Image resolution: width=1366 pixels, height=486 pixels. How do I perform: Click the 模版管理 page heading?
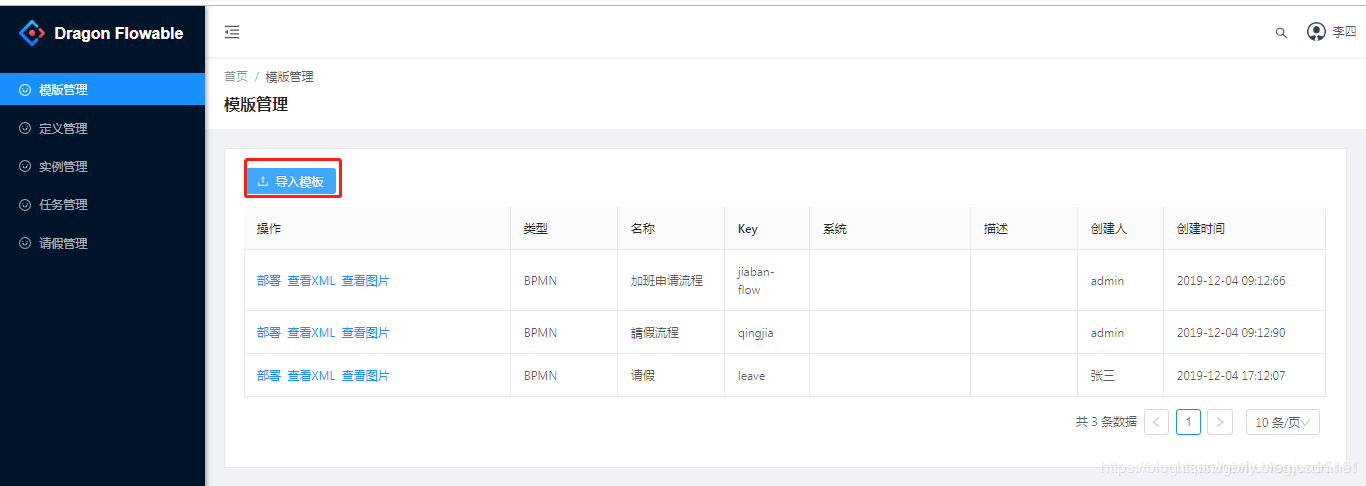click(x=256, y=104)
